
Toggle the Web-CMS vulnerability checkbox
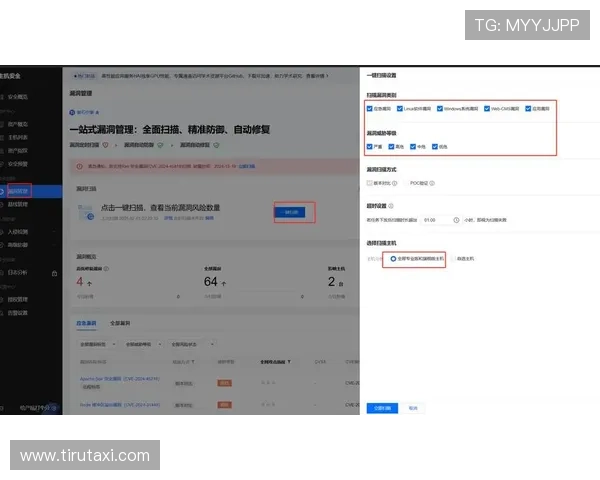tap(487, 109)
